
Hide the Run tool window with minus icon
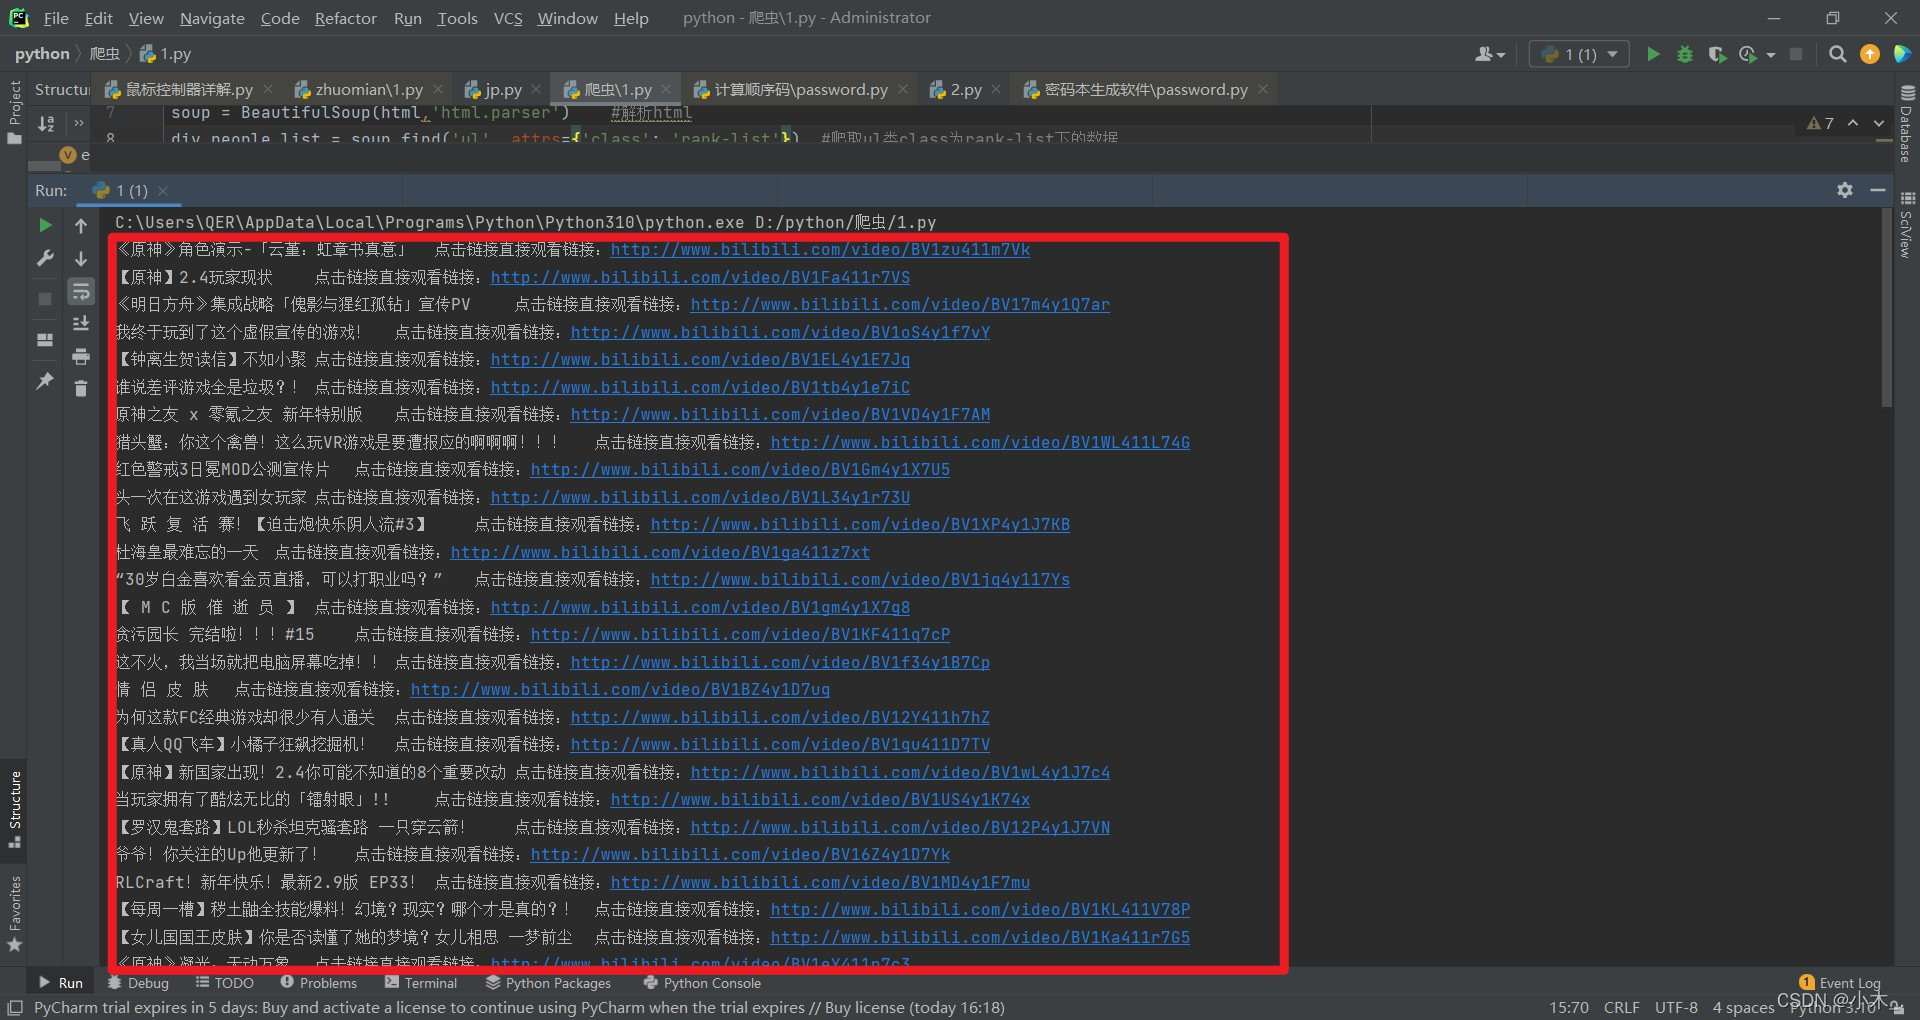(1878, 190)
